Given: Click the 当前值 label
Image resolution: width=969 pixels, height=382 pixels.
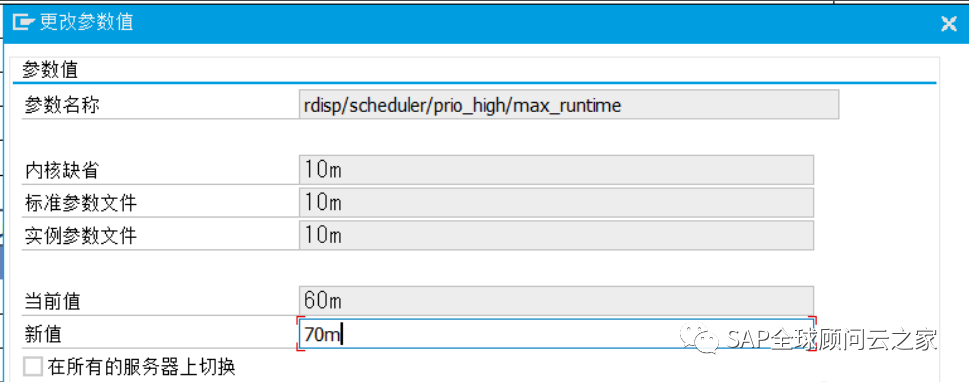Looking at the screenshot, I should click(x=53, y=302).
